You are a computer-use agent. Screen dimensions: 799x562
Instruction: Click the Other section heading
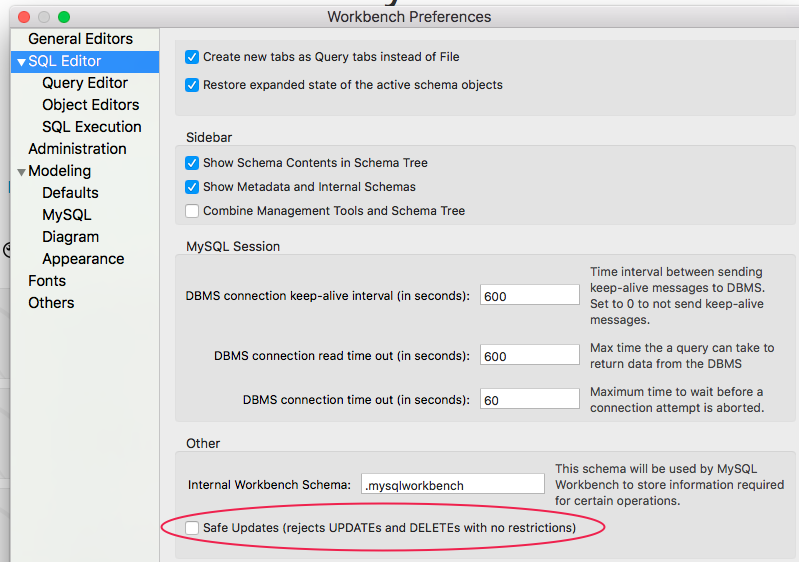[203, 443]
